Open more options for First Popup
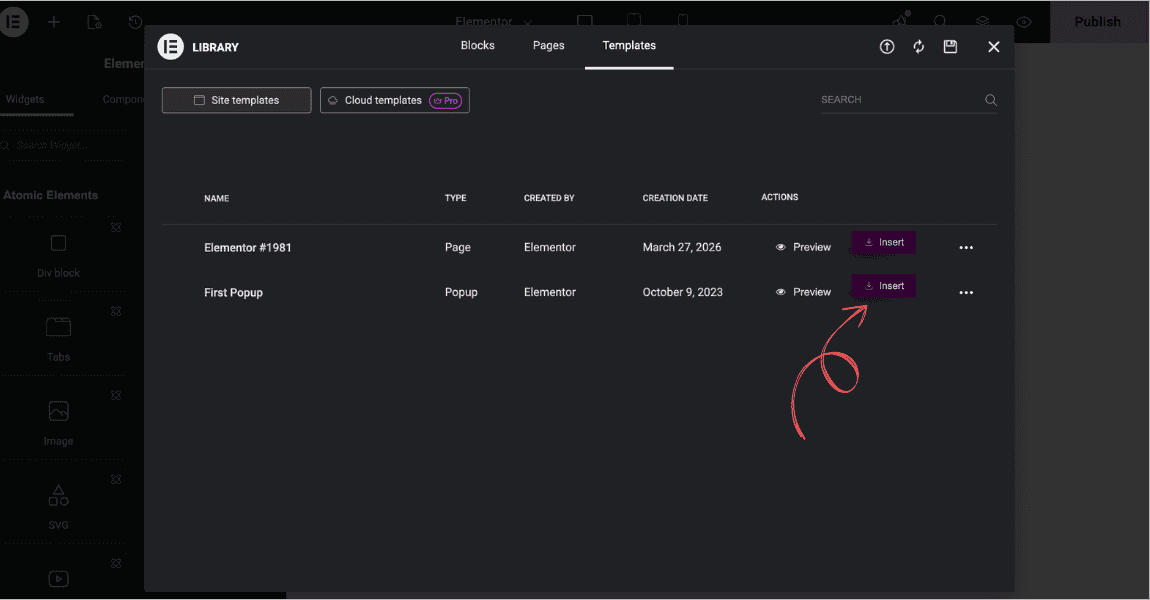The width and height of the screenshot is (1150, 600). (966, 293)
